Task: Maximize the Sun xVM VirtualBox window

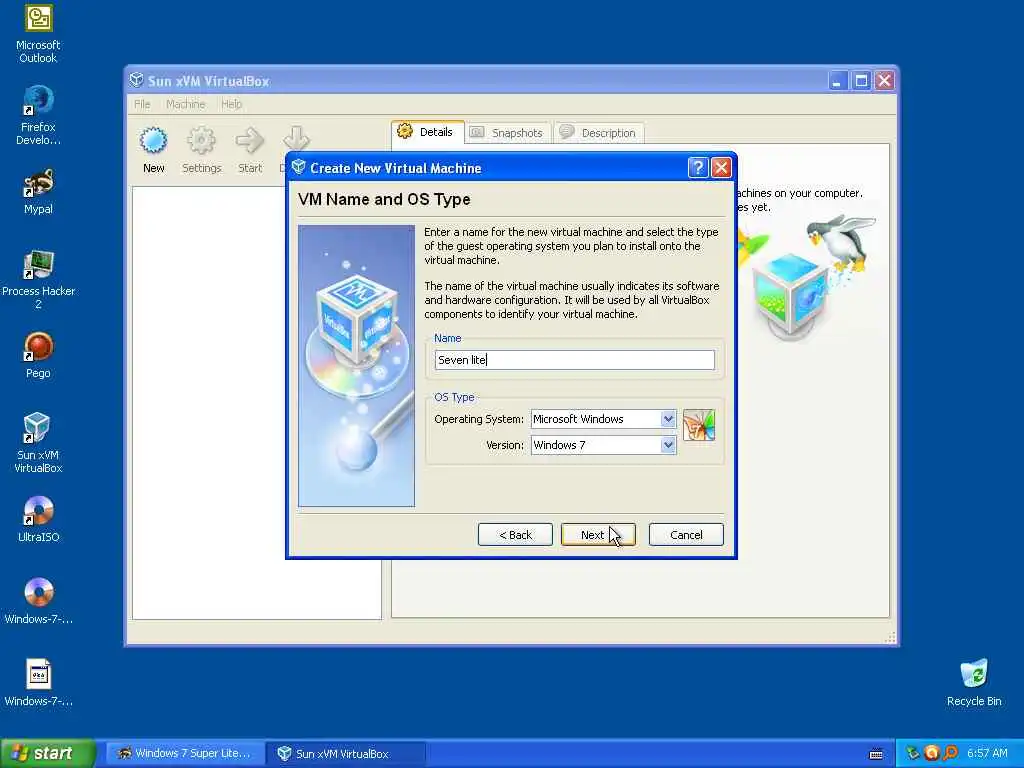Action: pos(861,81)
